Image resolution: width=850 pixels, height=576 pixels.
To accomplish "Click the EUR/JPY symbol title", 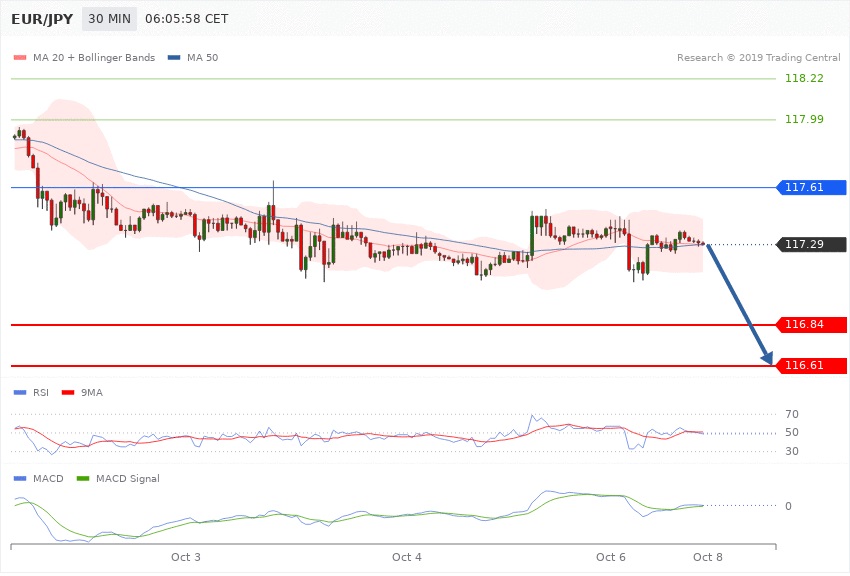I will [41, 19].
